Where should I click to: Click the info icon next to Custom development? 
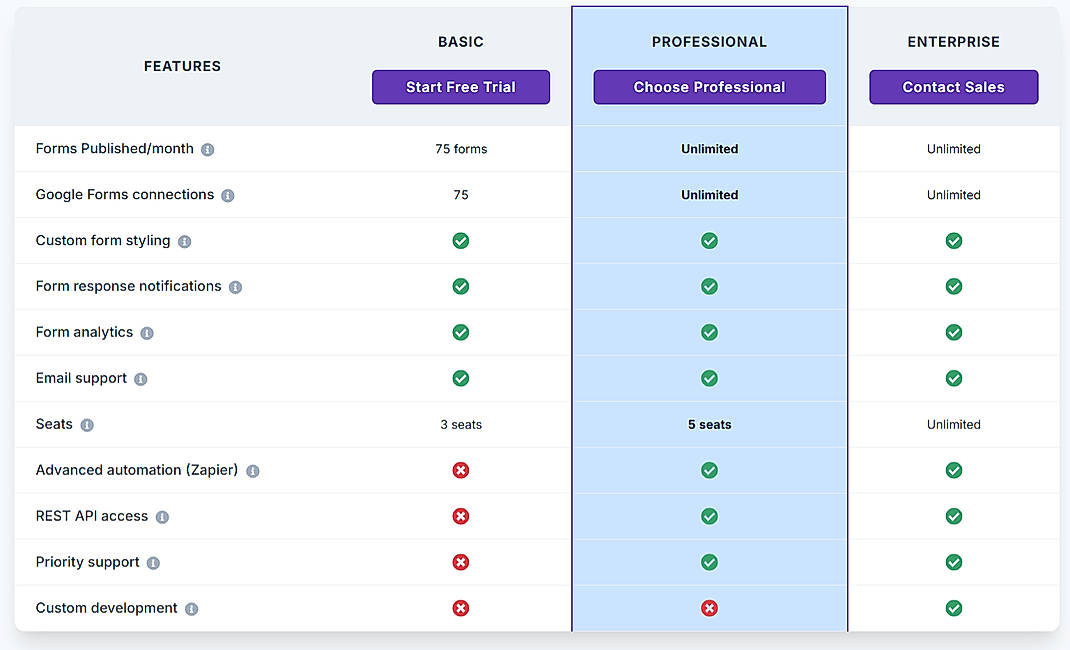pyautogui.click(x=190, y=608)
